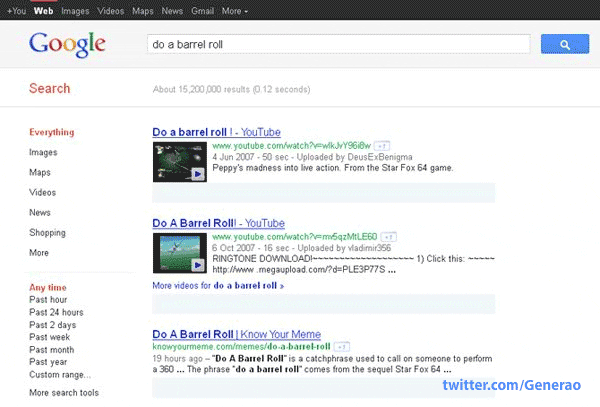Limit results to Past 2 days
Viewport: 600px width, 407px height.
pos(53,325)
